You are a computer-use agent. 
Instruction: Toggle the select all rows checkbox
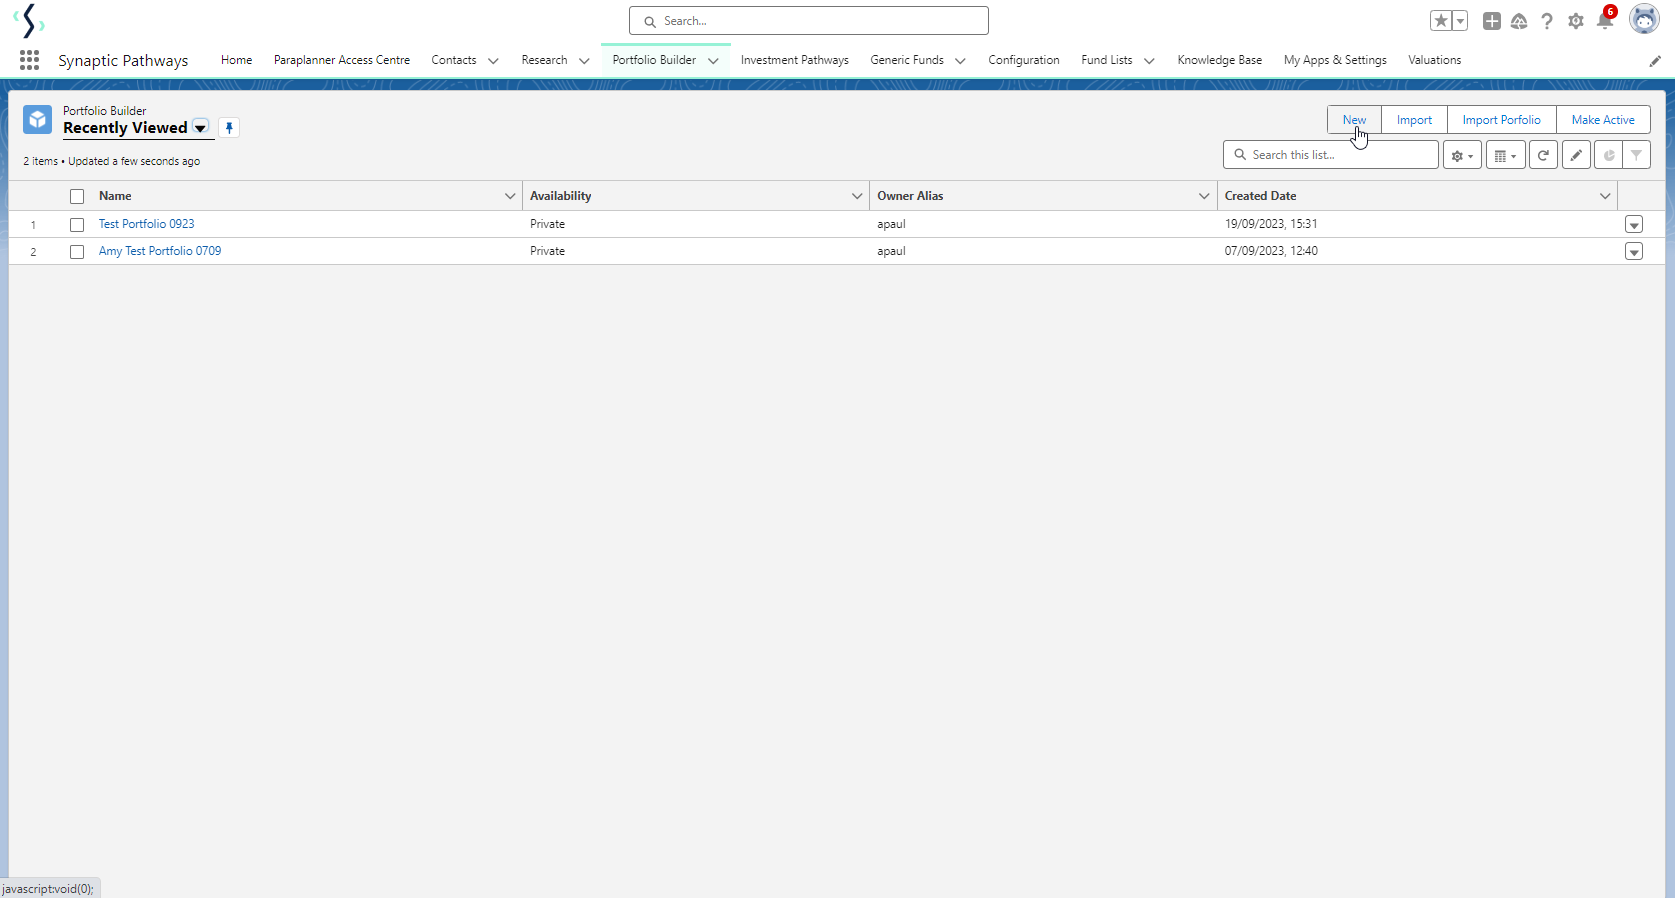[77, 196]
